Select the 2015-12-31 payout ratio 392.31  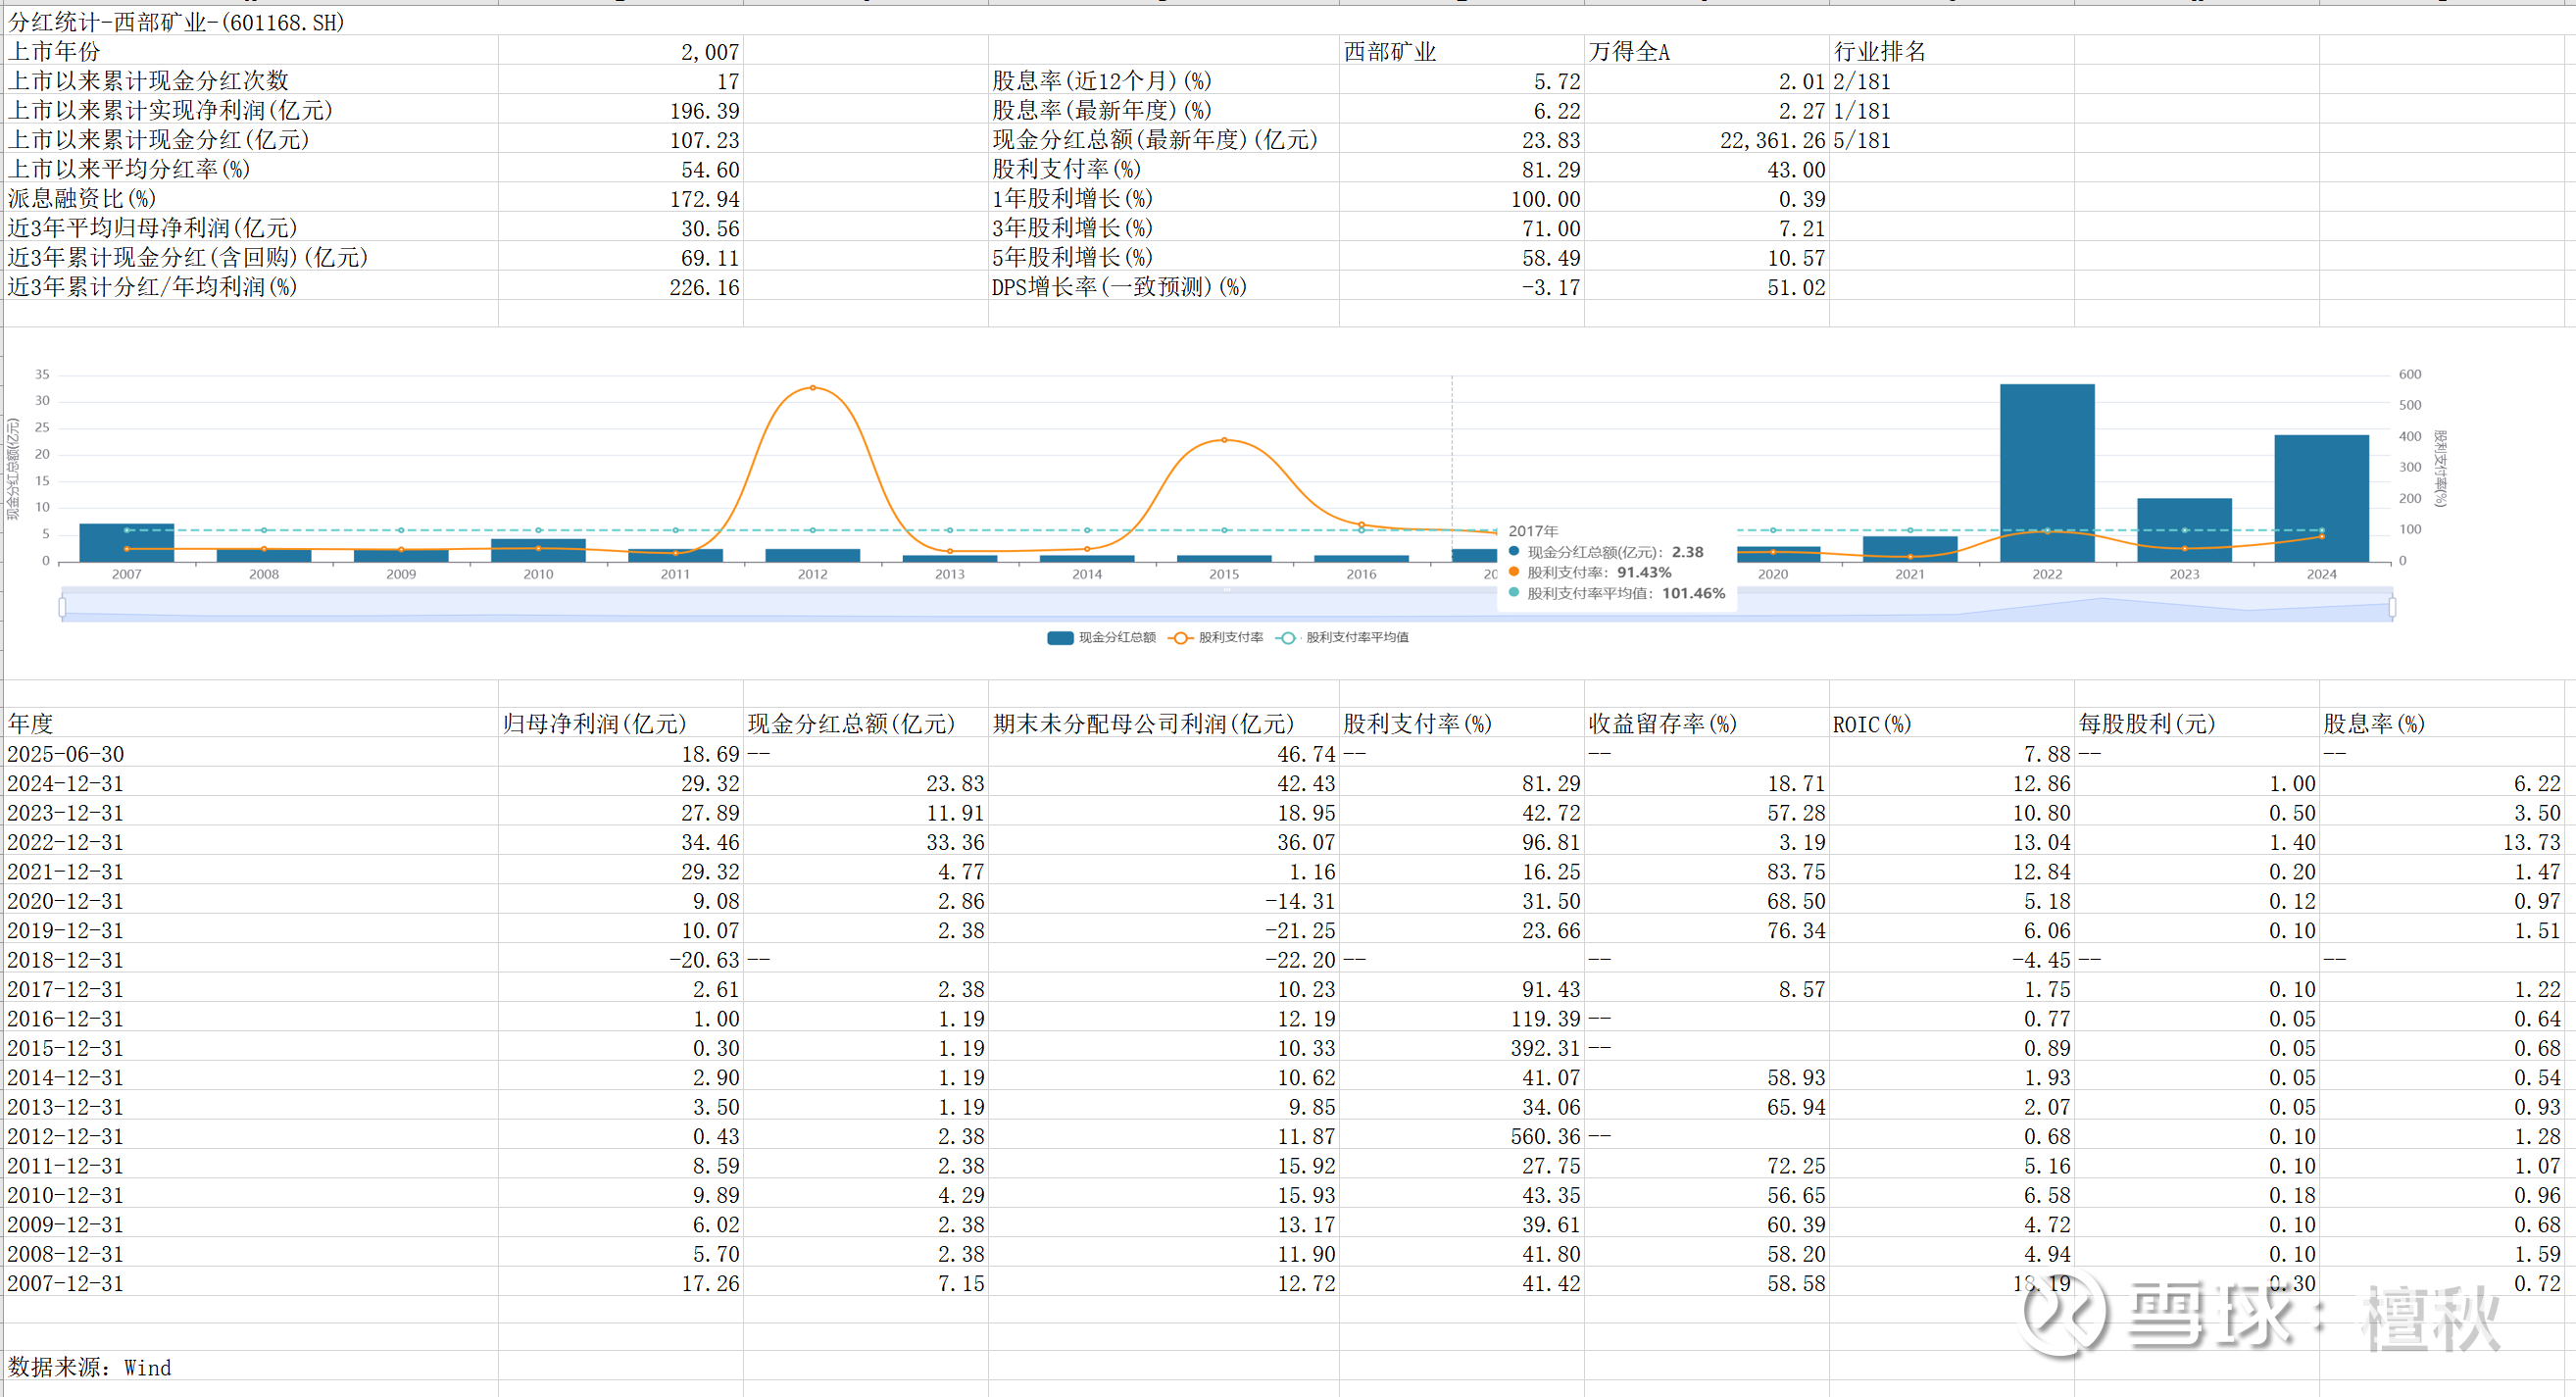[x=1461, y=1047]
